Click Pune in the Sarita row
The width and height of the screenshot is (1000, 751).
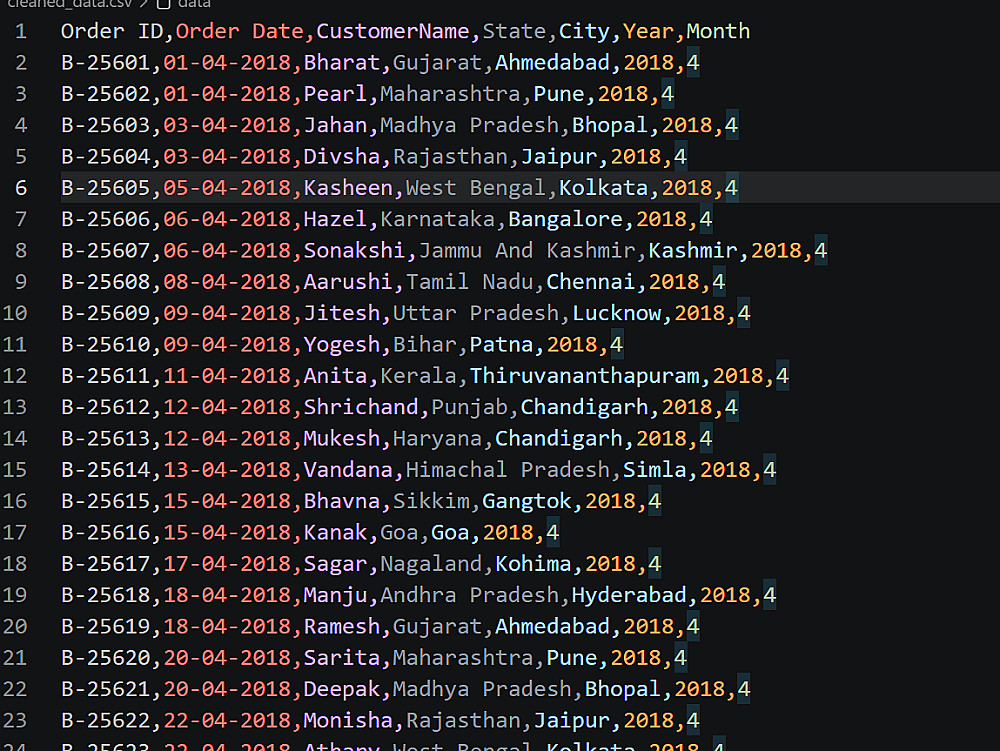pyautogui.click(x=571, y=657)
